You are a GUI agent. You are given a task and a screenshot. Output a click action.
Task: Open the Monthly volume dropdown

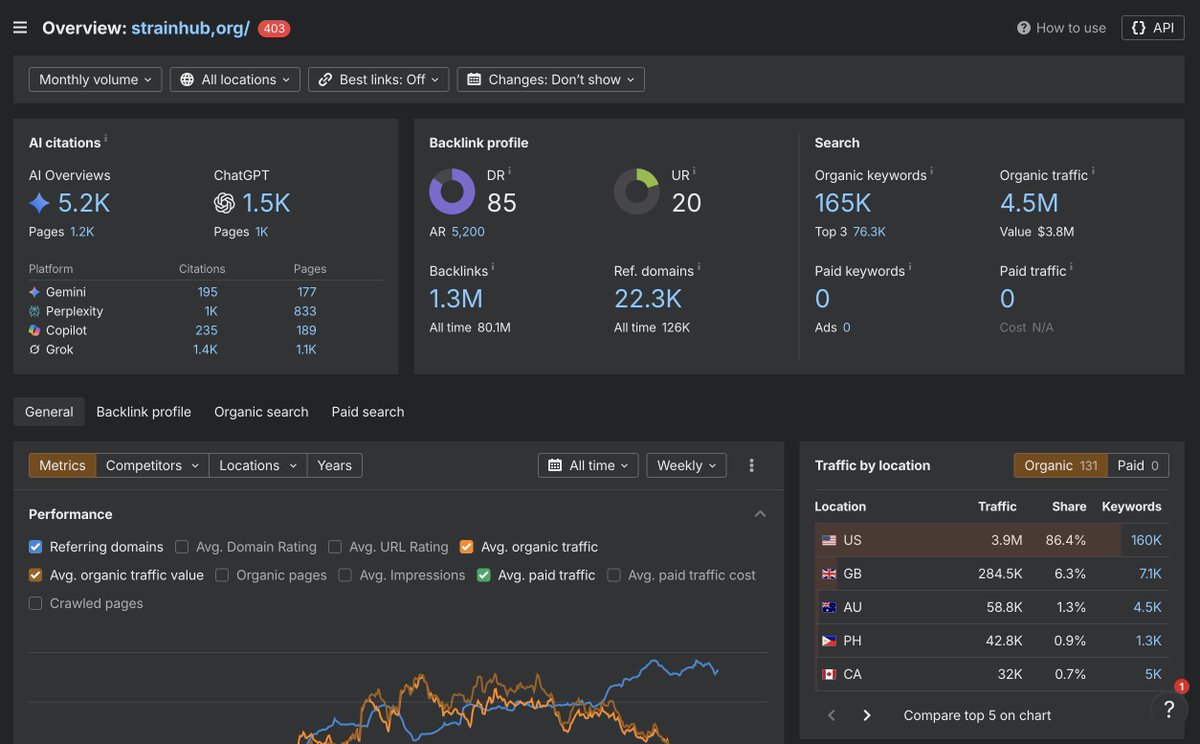tap(95, 79)
